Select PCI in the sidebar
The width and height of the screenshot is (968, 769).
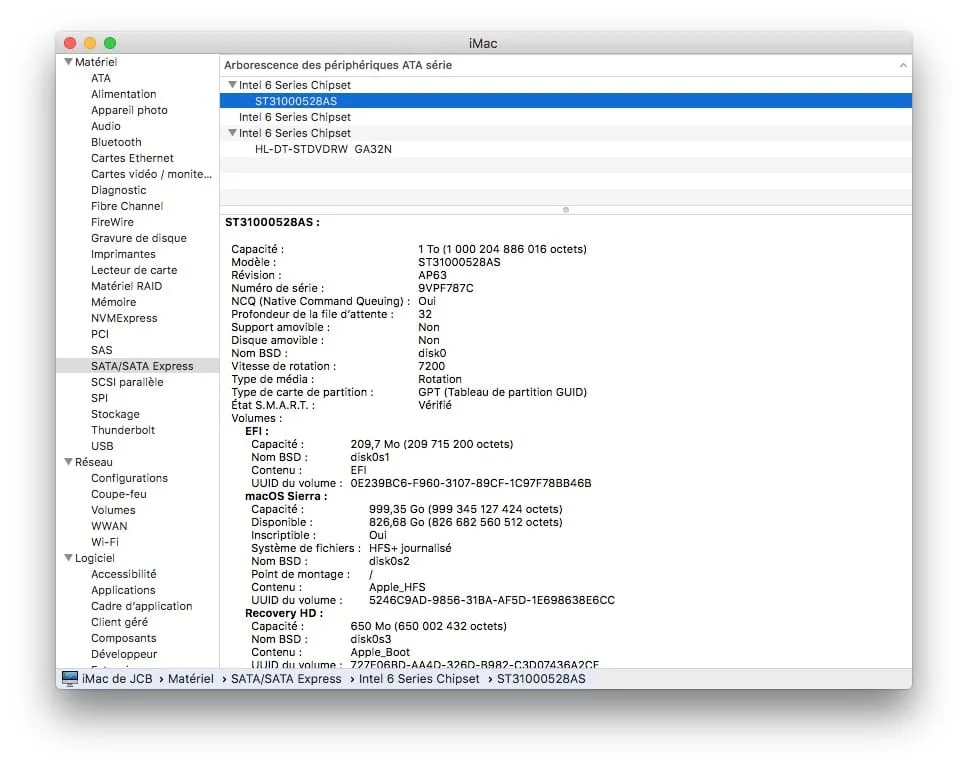point(99,334)
